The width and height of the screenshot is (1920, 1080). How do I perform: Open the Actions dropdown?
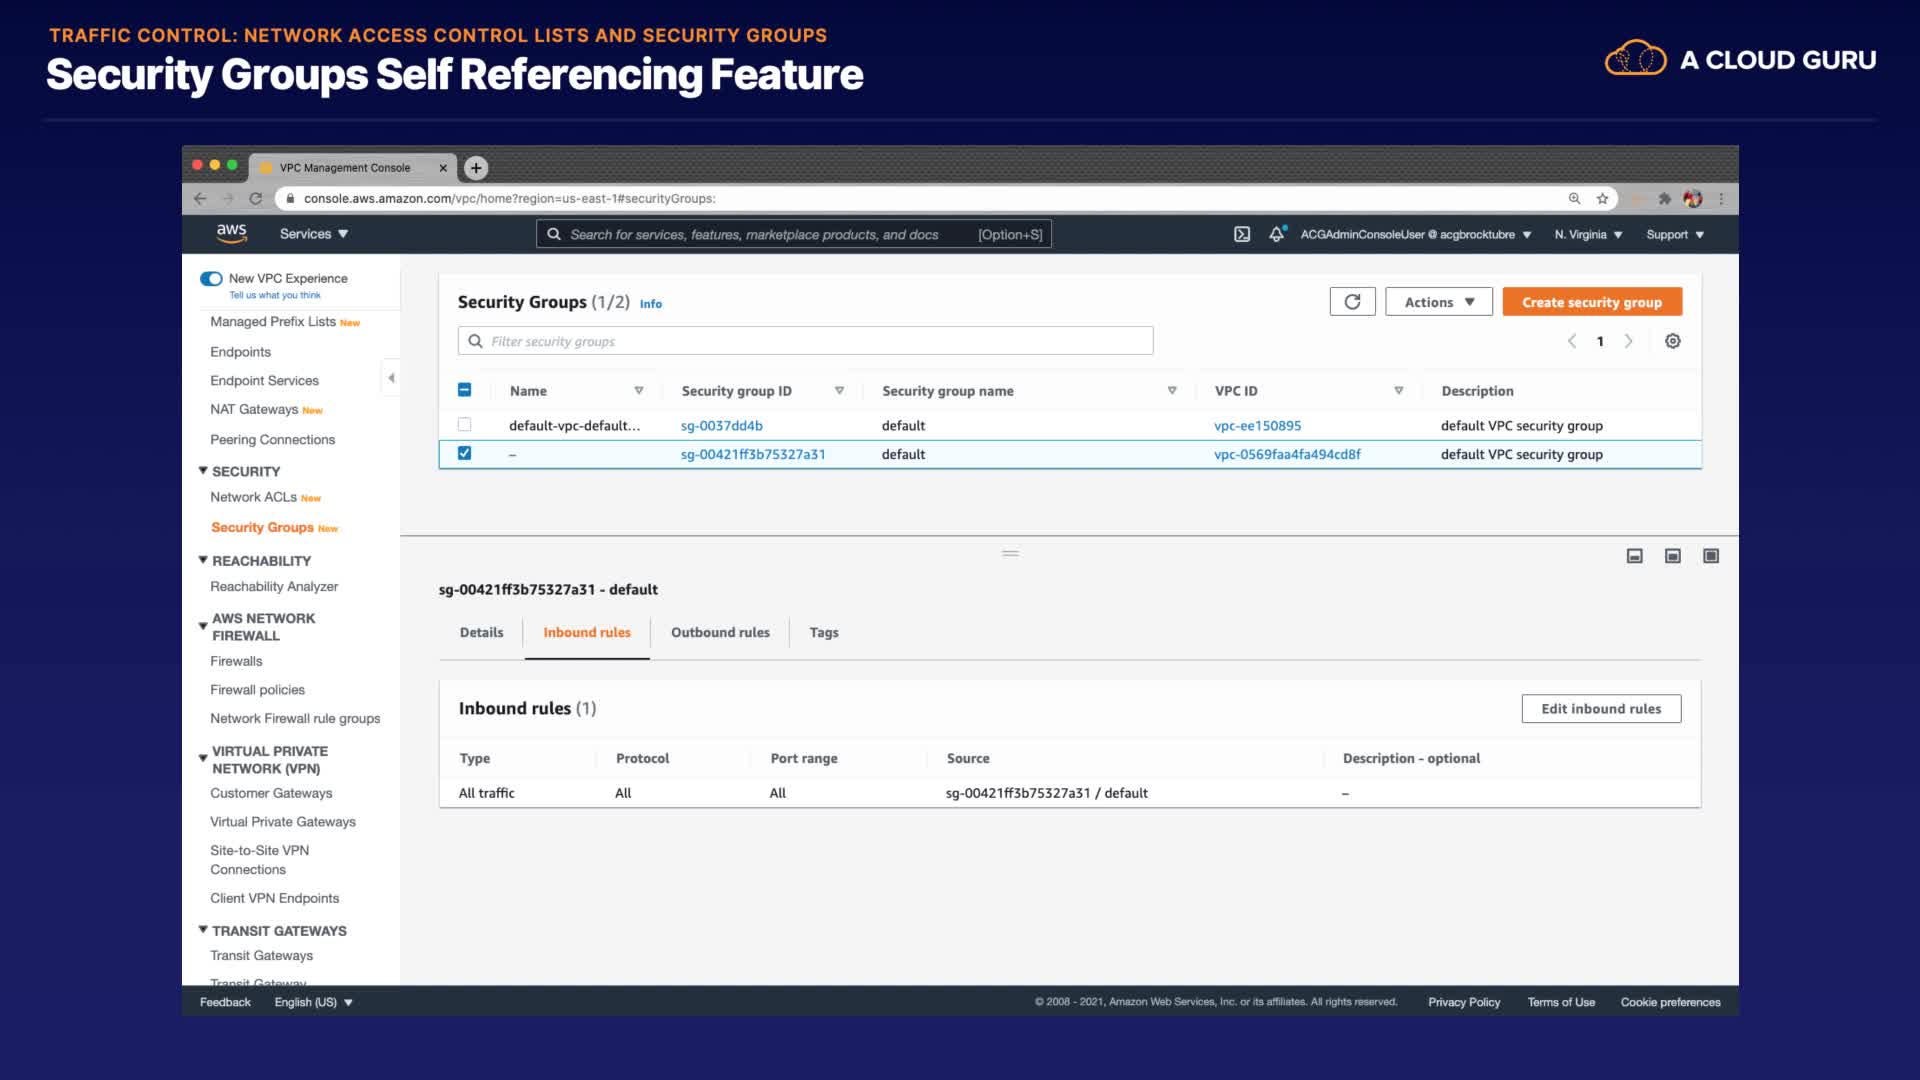pyautogui.click(x=1438, y=302)
